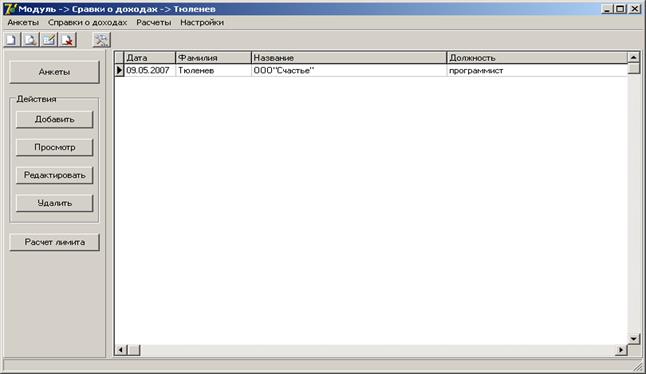The width and height of the screenshot is (646, 374).
Task: Click the Просмотр button
Action: point(54,147)
